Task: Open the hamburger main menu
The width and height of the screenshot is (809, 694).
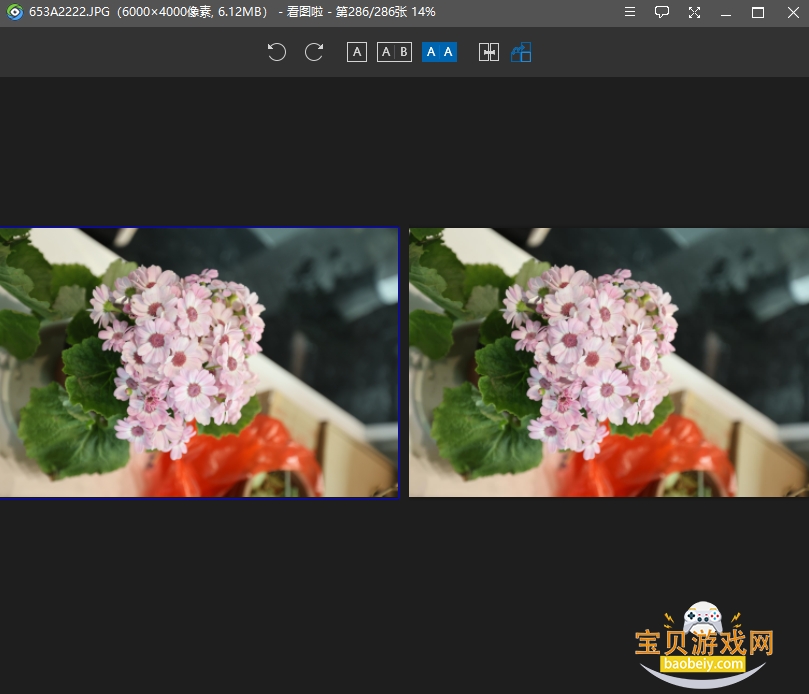Action: coord(629,12)
